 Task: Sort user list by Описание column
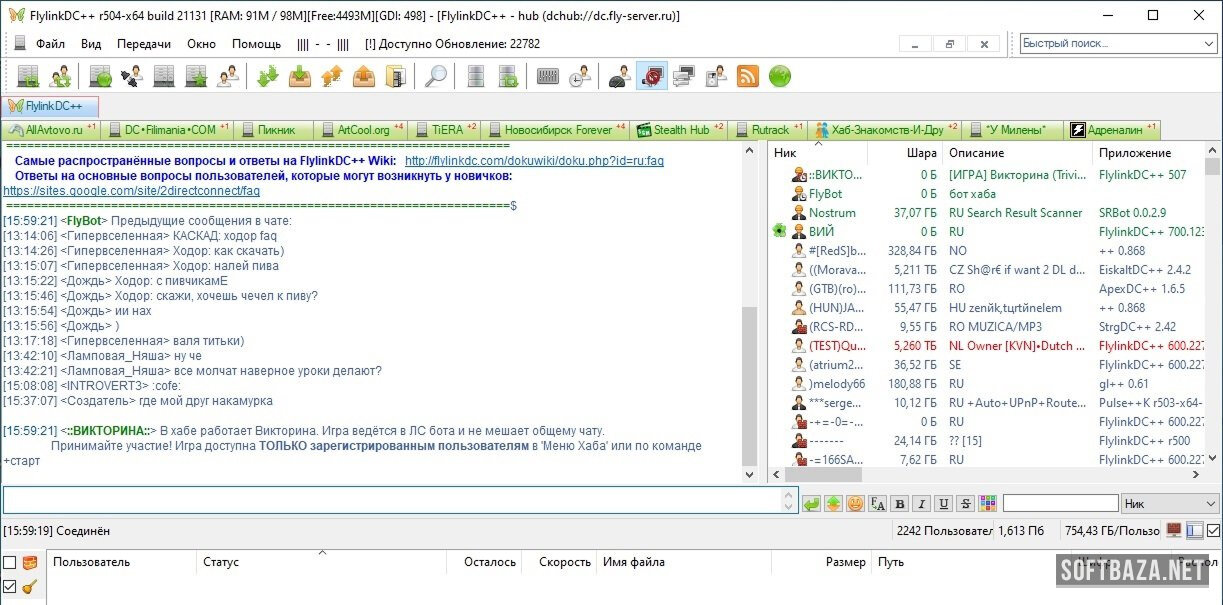pos(1017,153)
